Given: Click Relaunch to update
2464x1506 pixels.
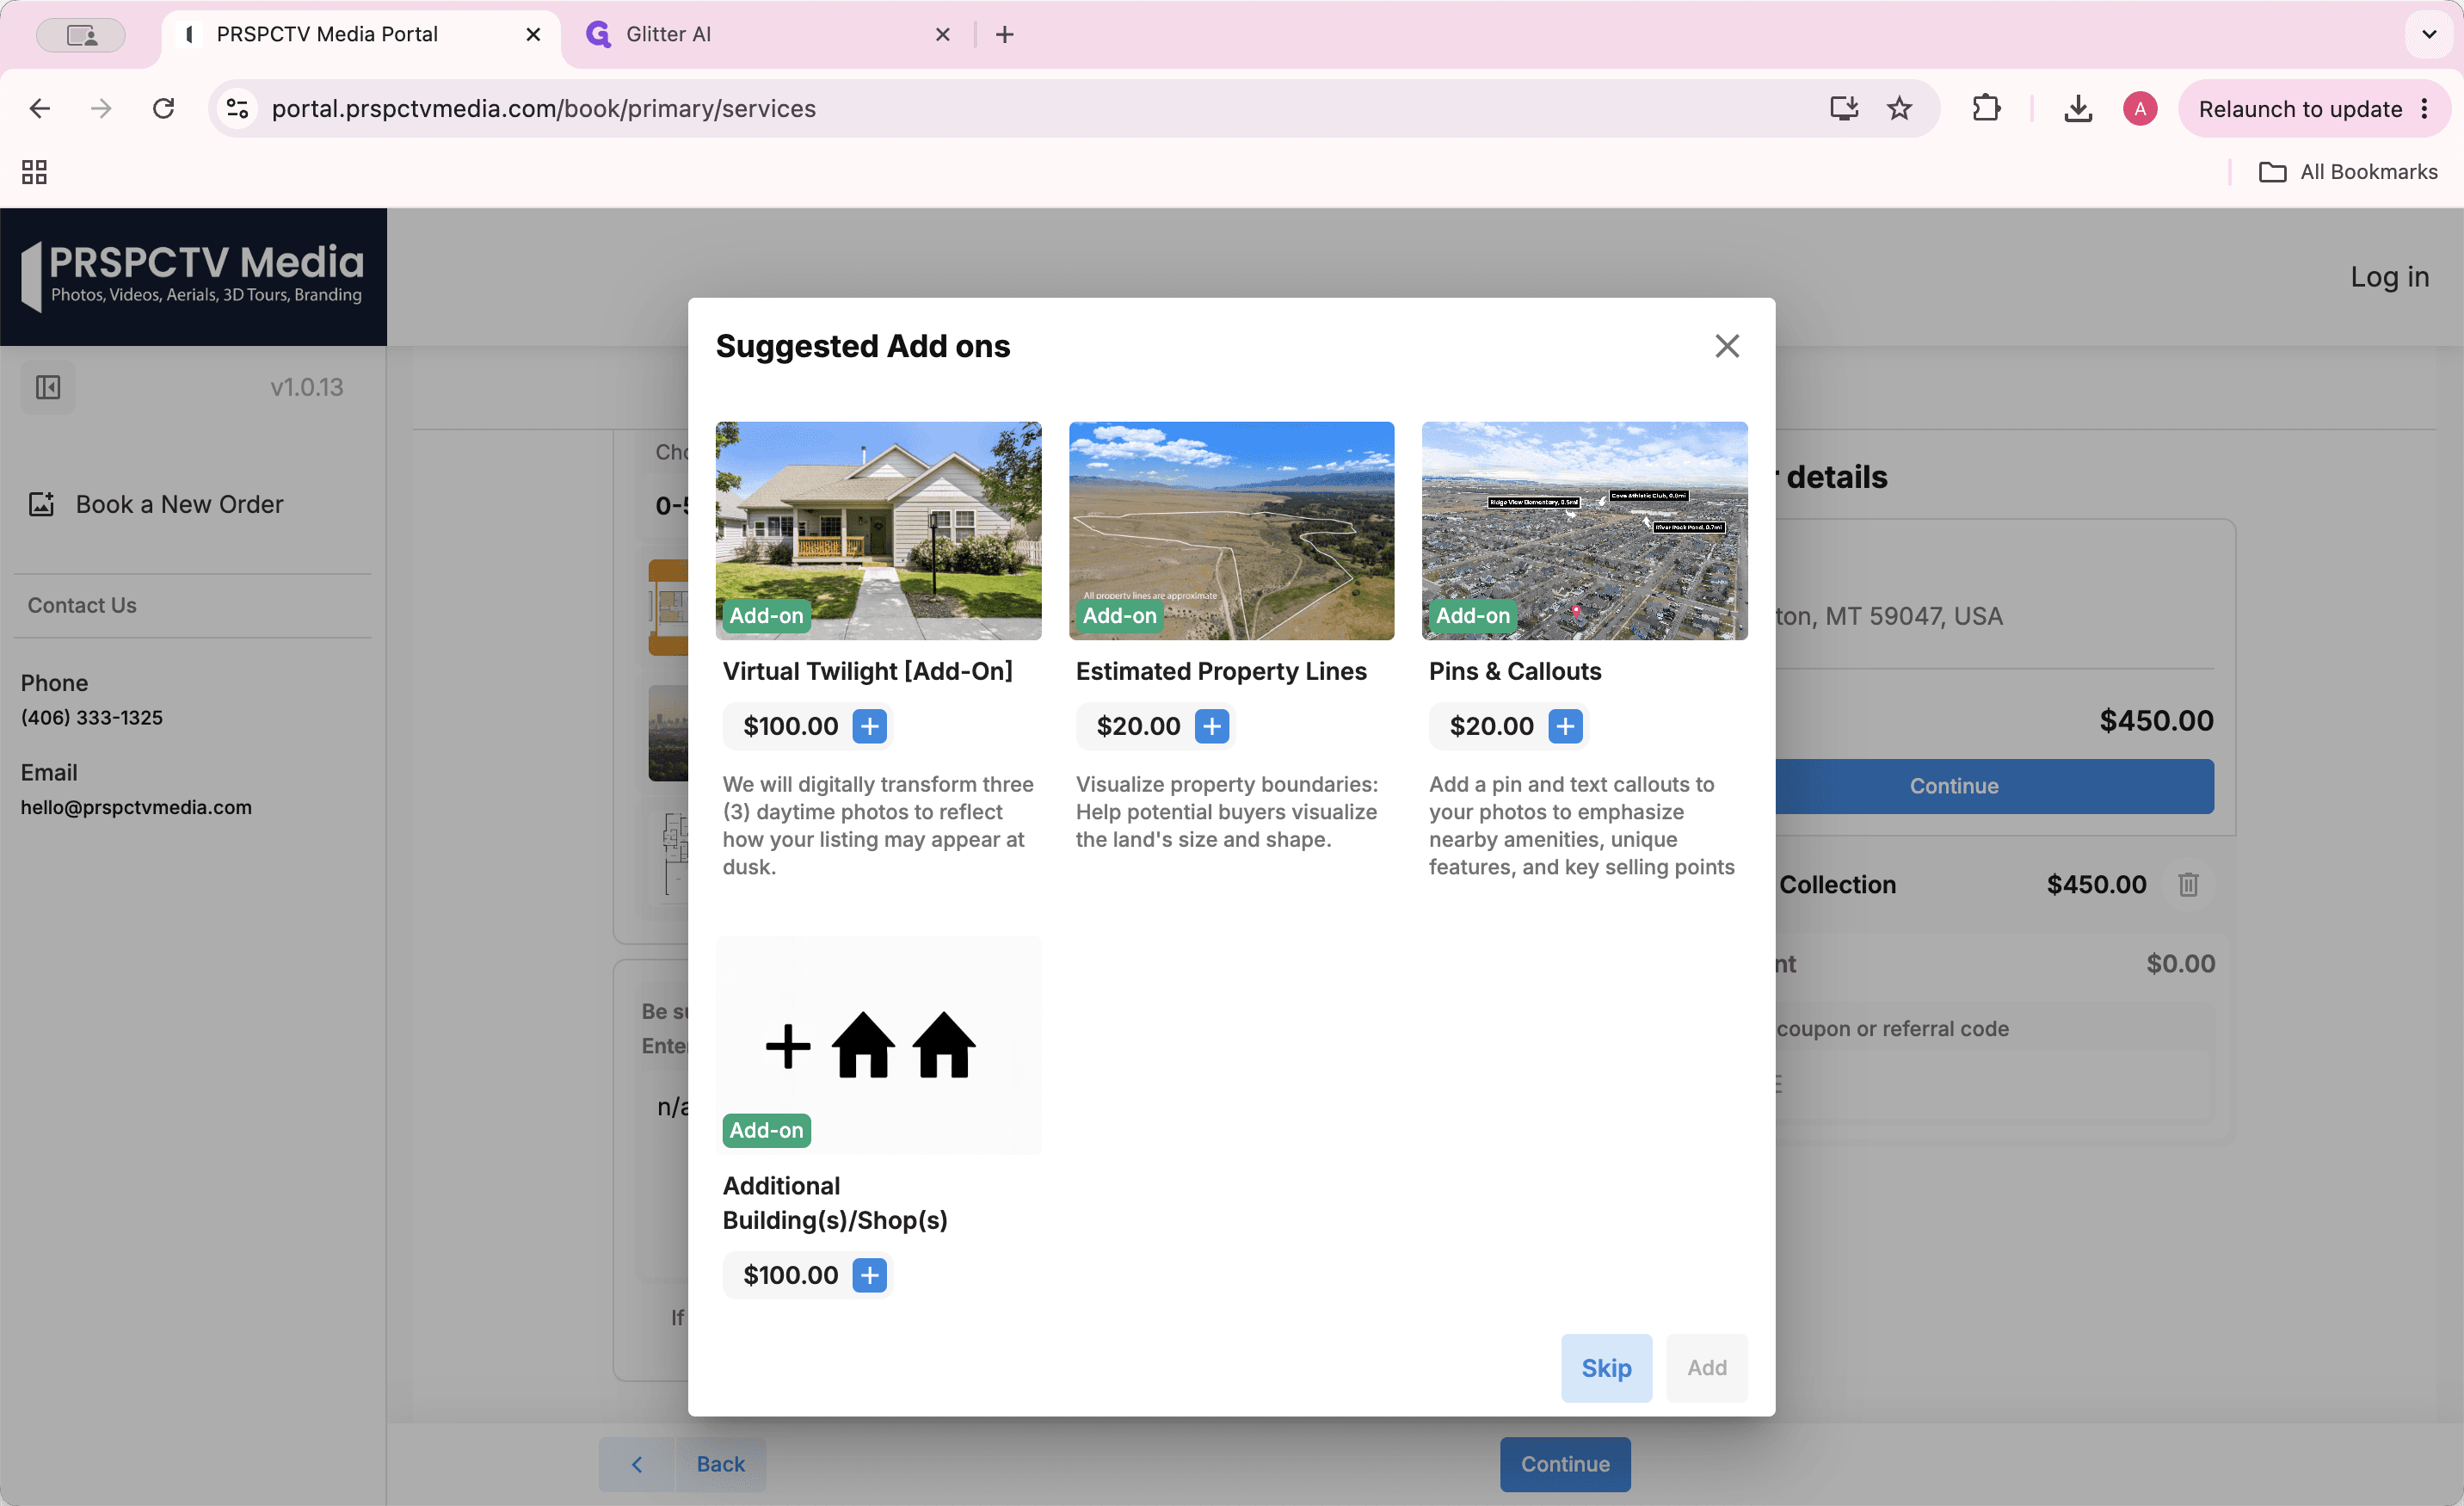Looking at the screenshot, I should pyautogui.click(x=2299, y=108).
